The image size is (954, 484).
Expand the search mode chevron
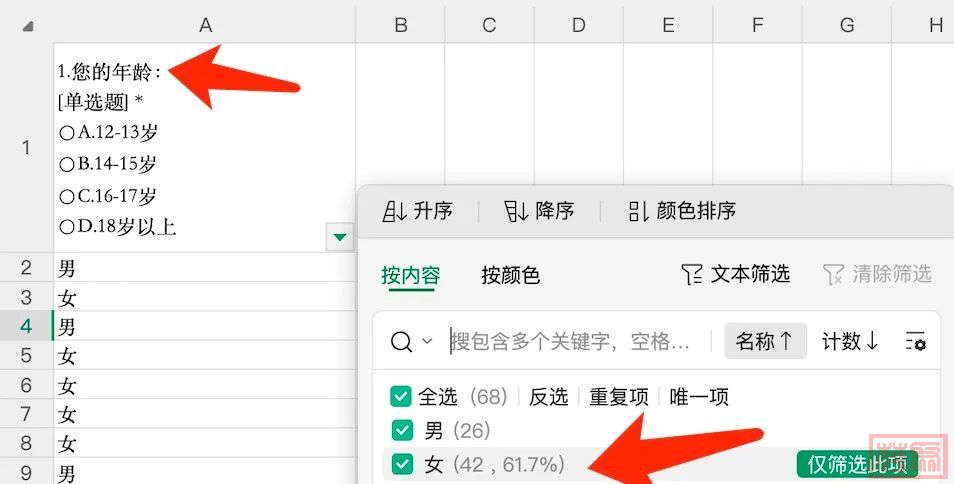coord(427,341)
